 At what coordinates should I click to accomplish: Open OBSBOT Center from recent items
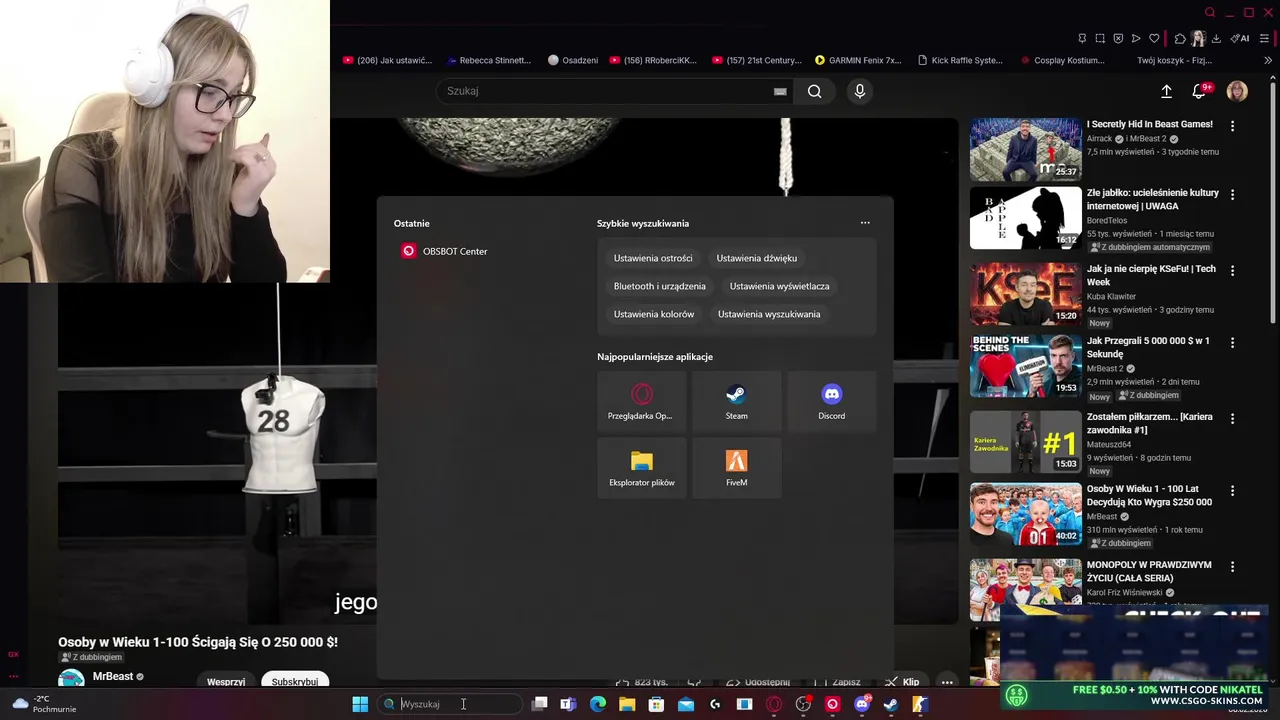[445, 251]
